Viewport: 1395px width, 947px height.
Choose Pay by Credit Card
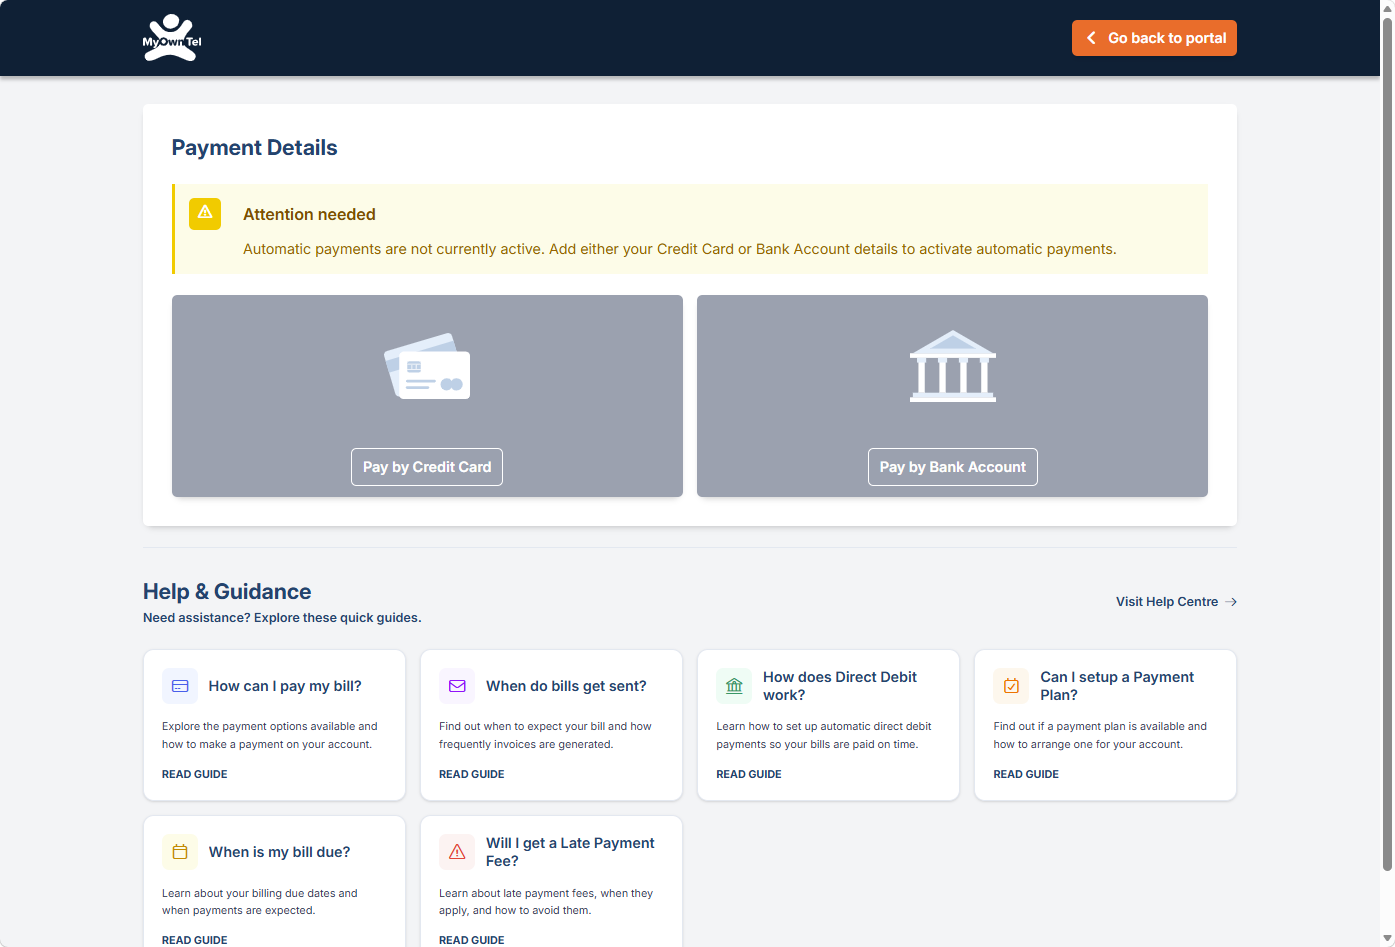click(427, 467)
